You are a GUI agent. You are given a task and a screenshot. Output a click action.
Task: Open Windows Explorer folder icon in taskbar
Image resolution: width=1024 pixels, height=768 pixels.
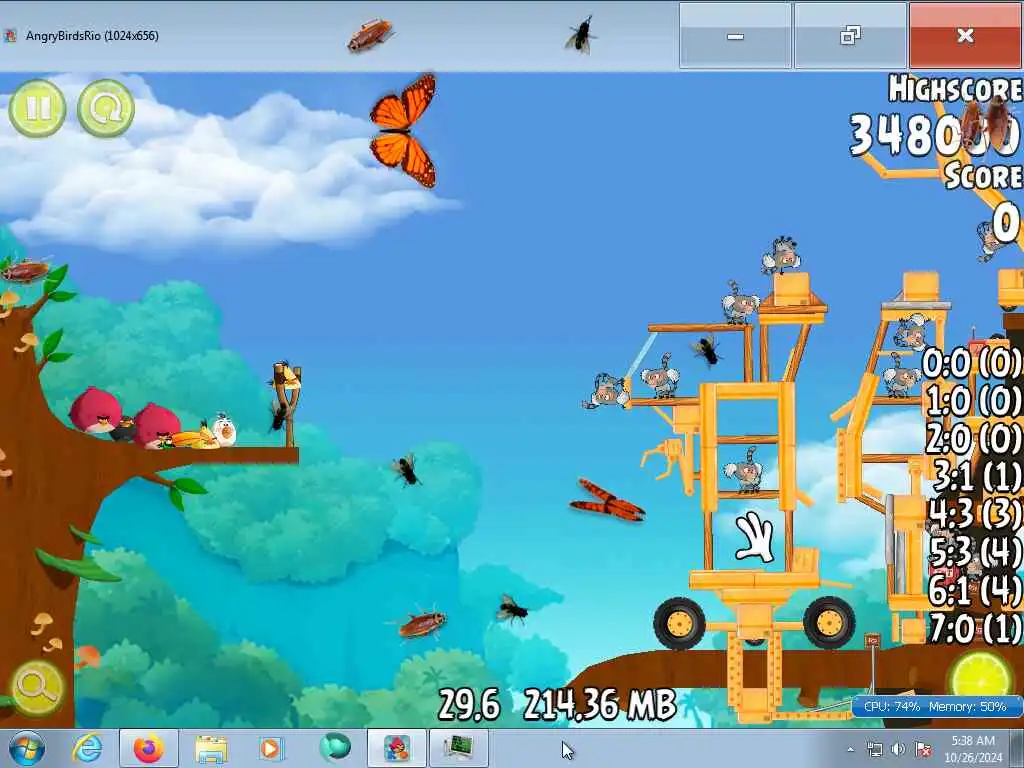point(211,749)
